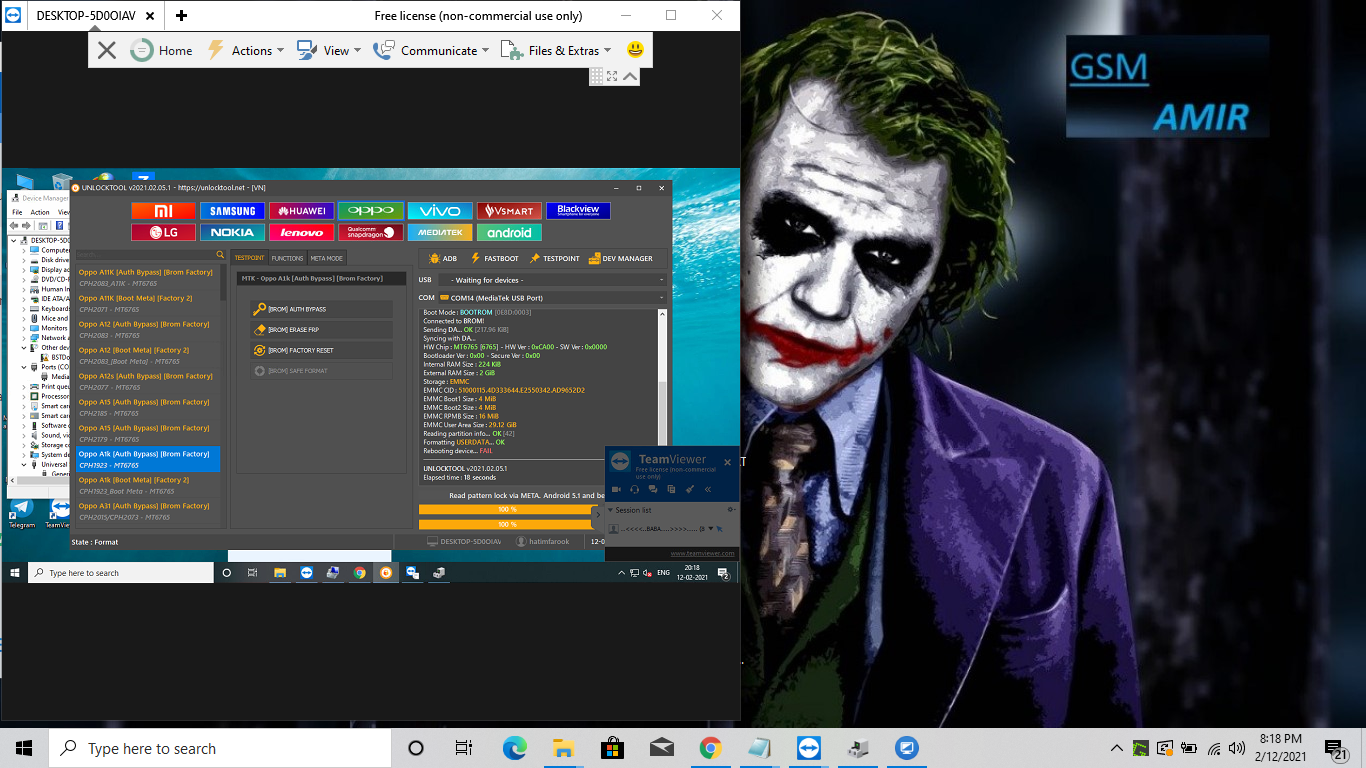Click the fullscreen icon under TeamViewer toolbar

(x=612, y=76)
